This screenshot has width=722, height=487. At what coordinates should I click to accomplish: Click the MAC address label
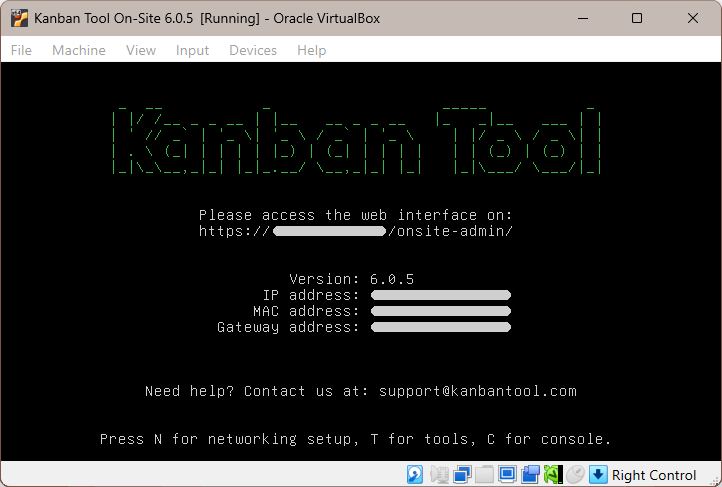pos(306,311)
